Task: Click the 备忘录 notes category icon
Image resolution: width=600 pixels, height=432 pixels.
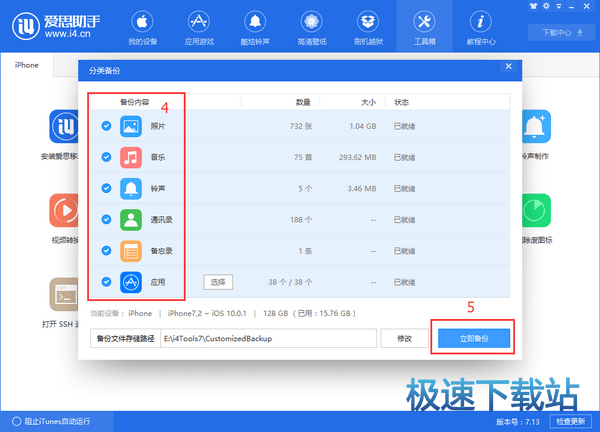Action: pos(131,251)
